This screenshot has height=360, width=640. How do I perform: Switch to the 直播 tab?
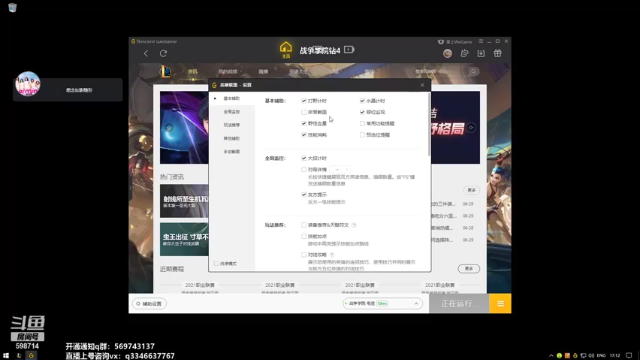[263, 71]
